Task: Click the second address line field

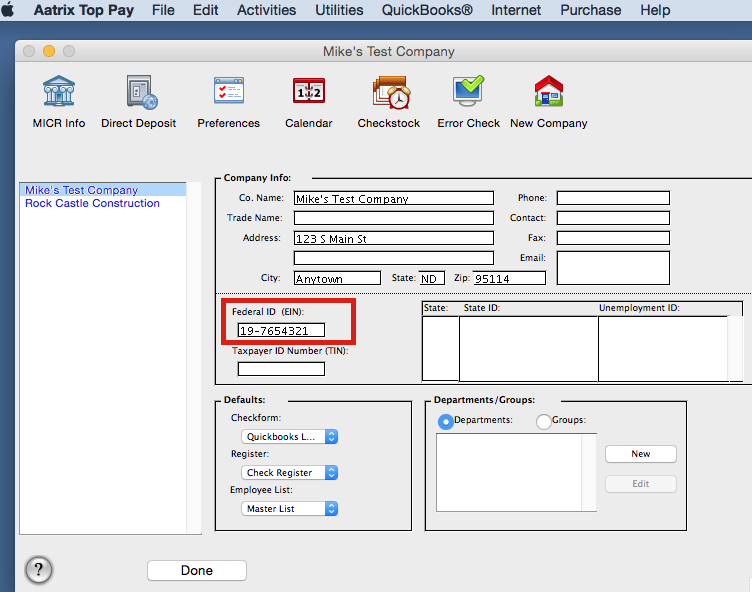Action: (x=394, y=258)
